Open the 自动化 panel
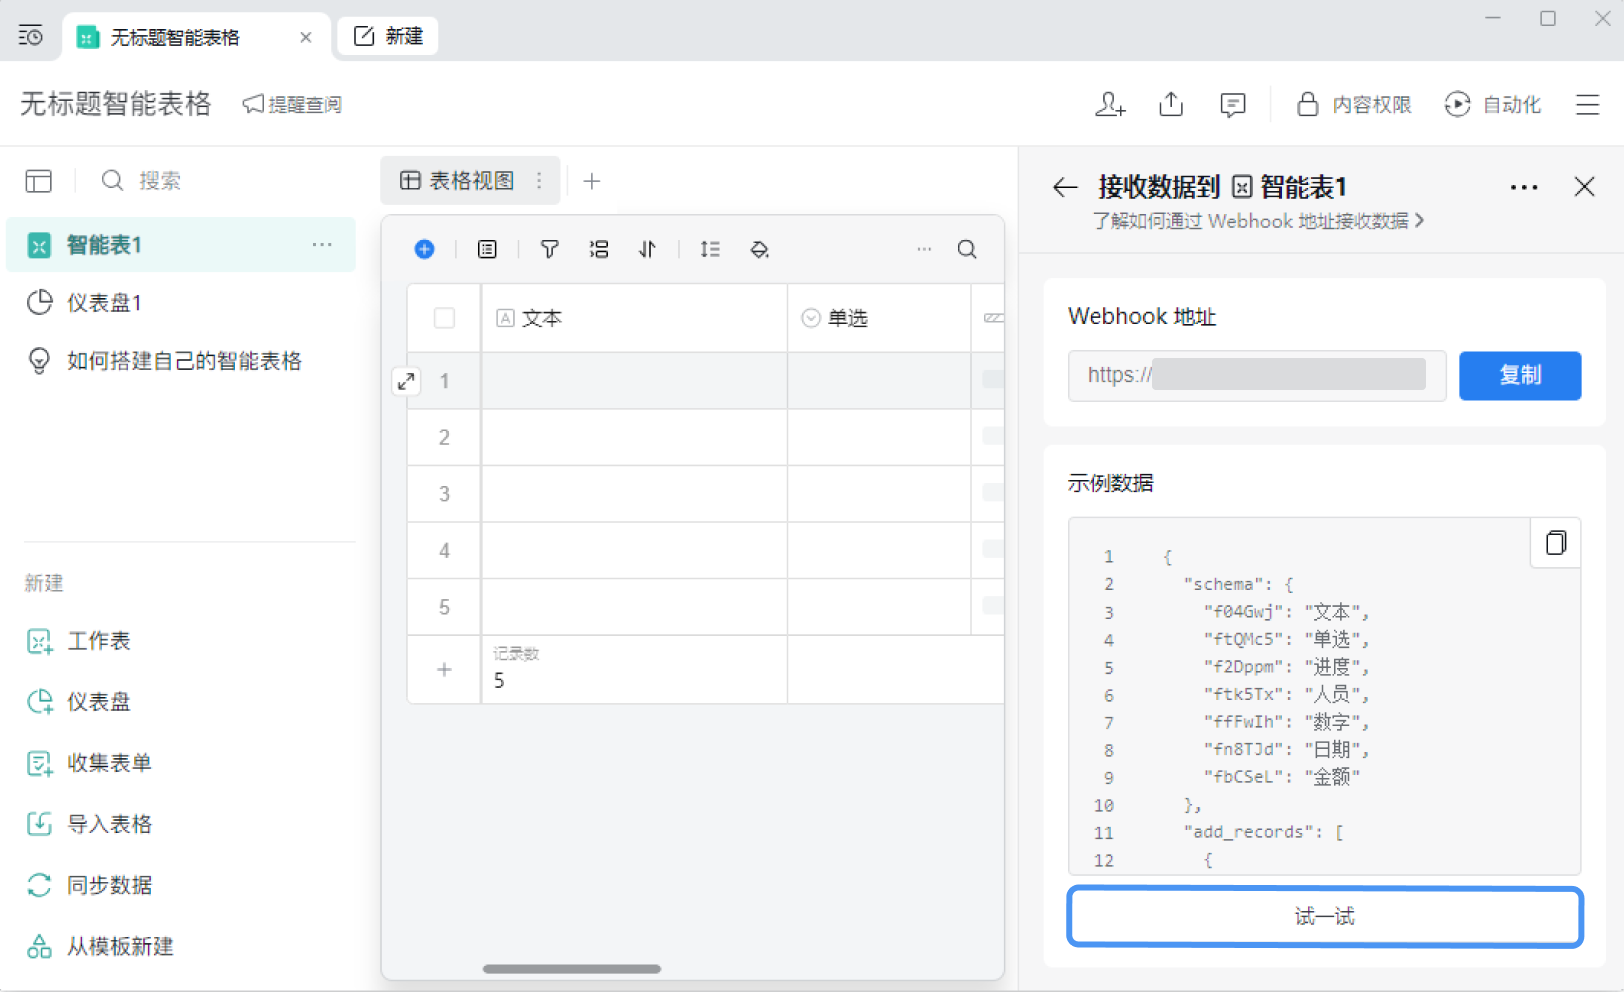Screen dimensions: 1624x992 (1493, 104)
